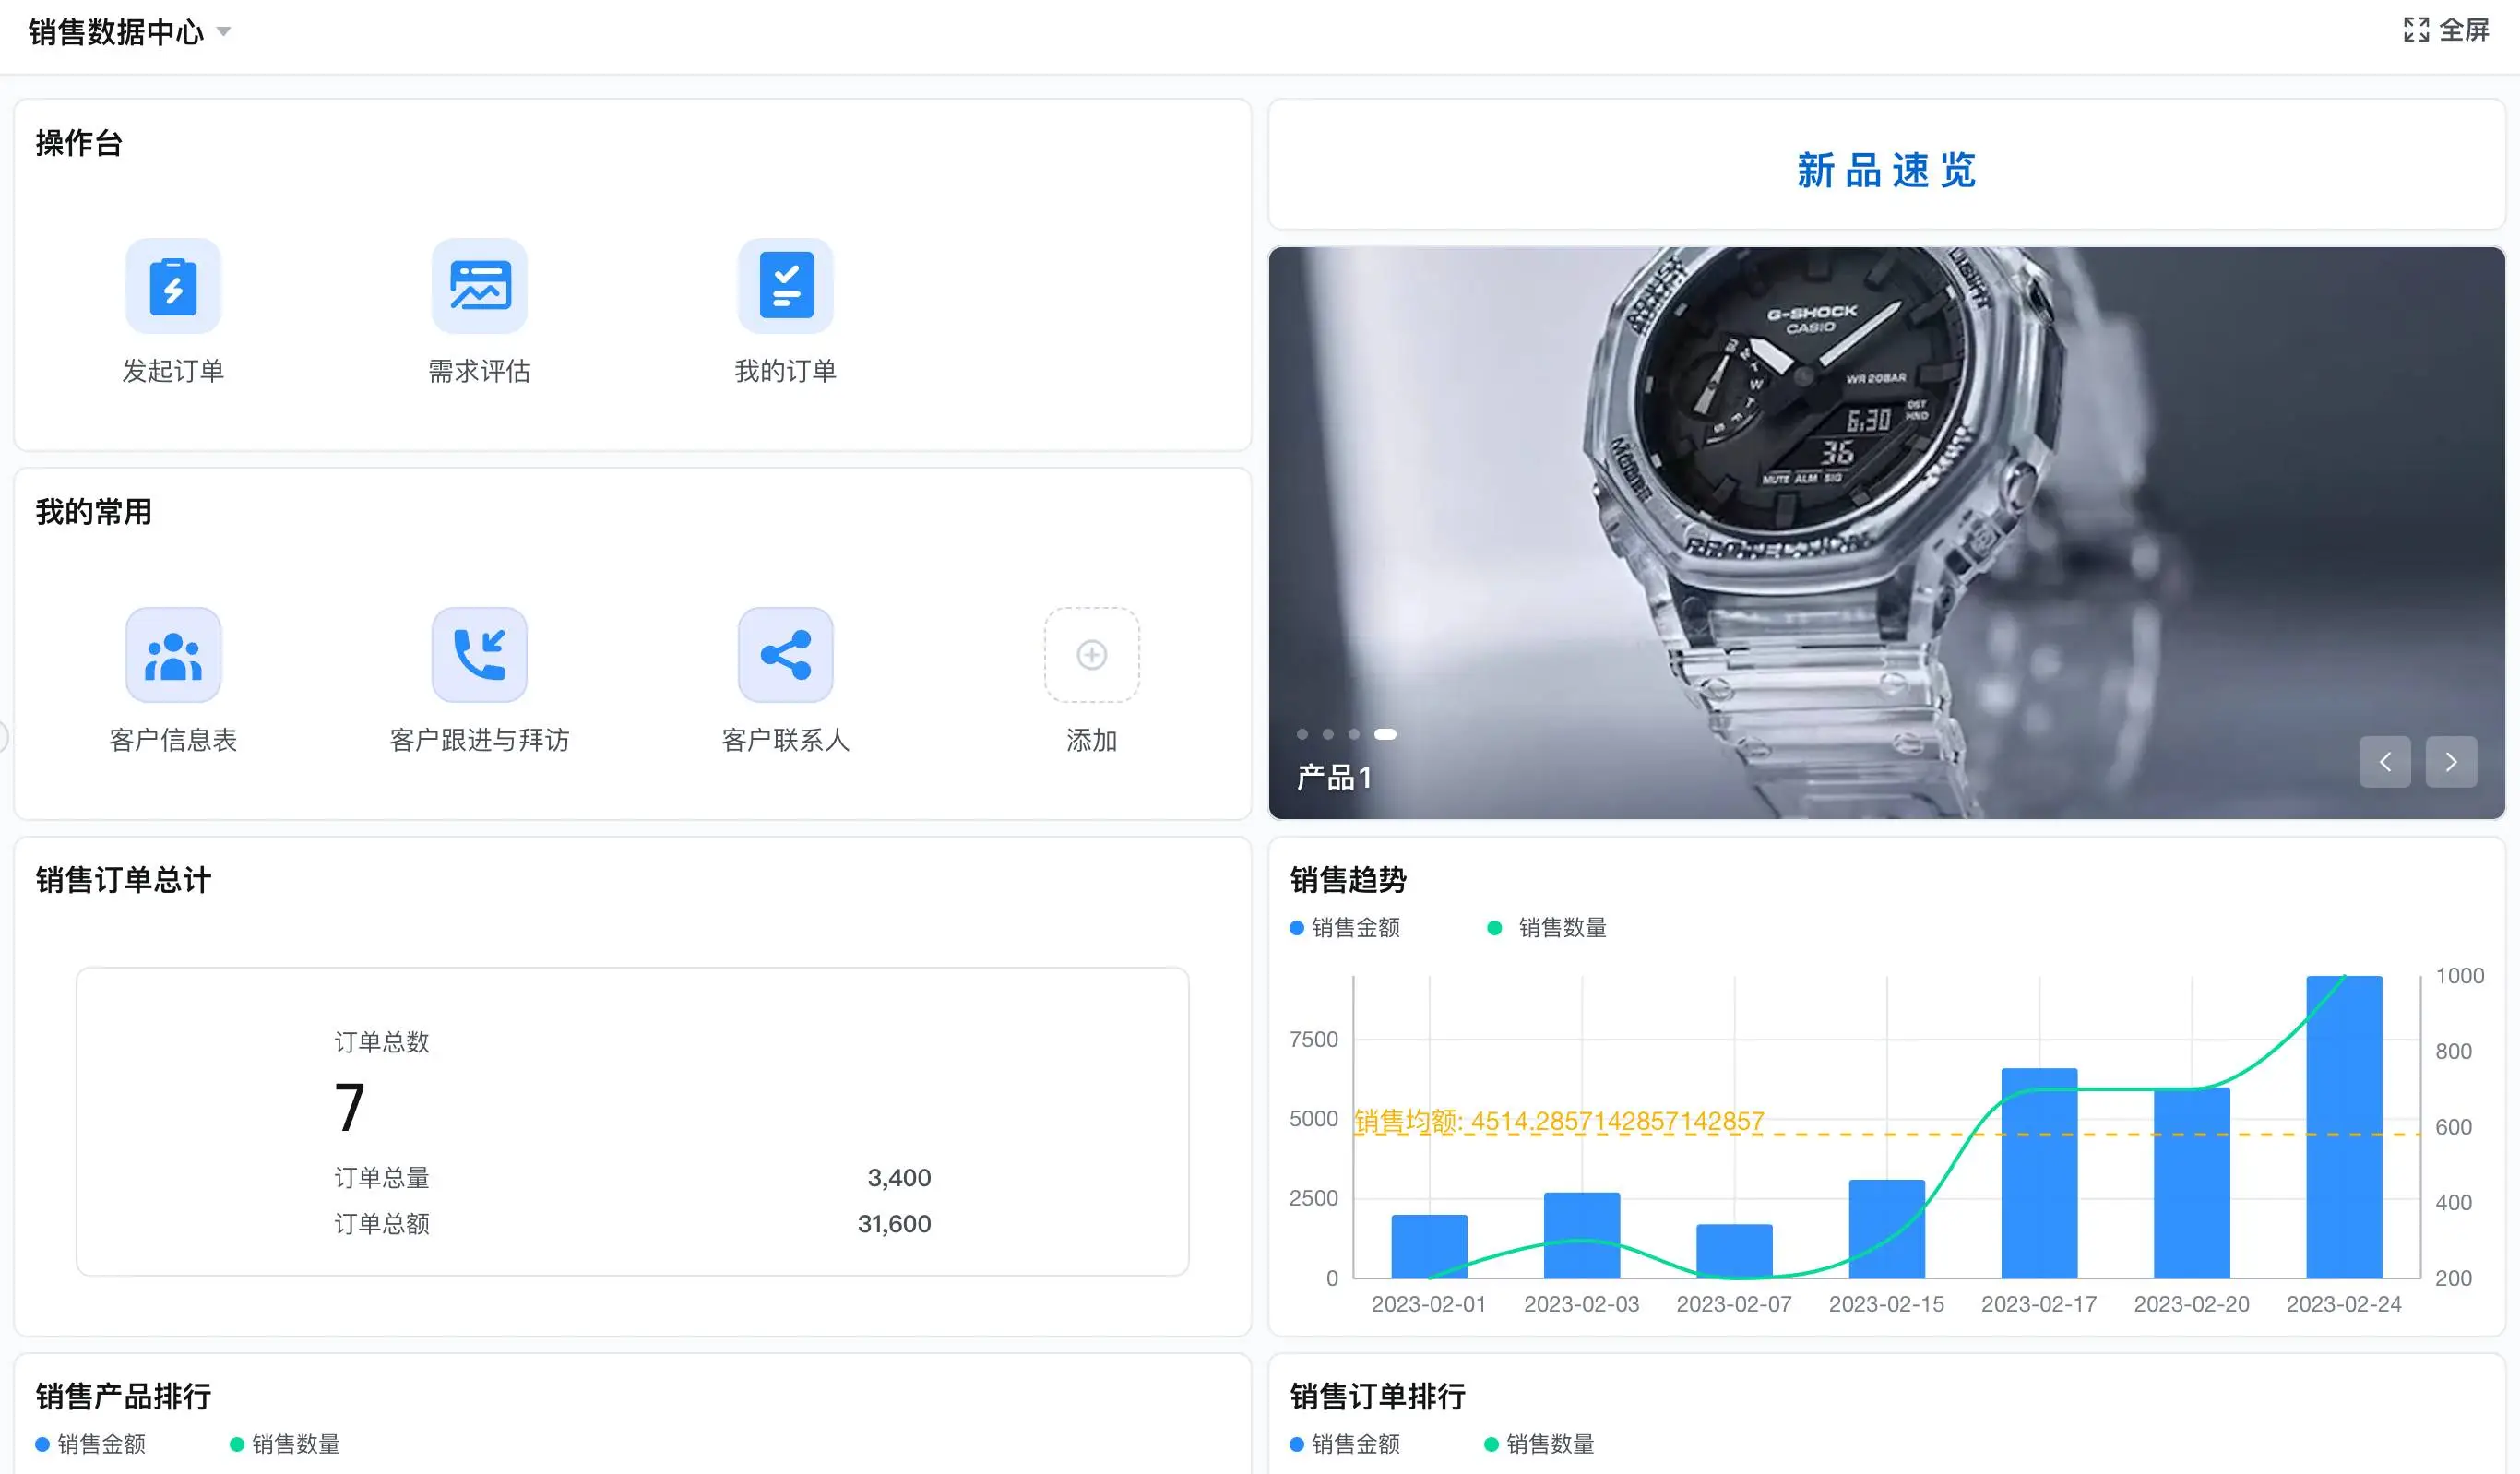2520x1474 pixels.
Task: Select the third carousel indicator dot
Action: point(1354,734)
